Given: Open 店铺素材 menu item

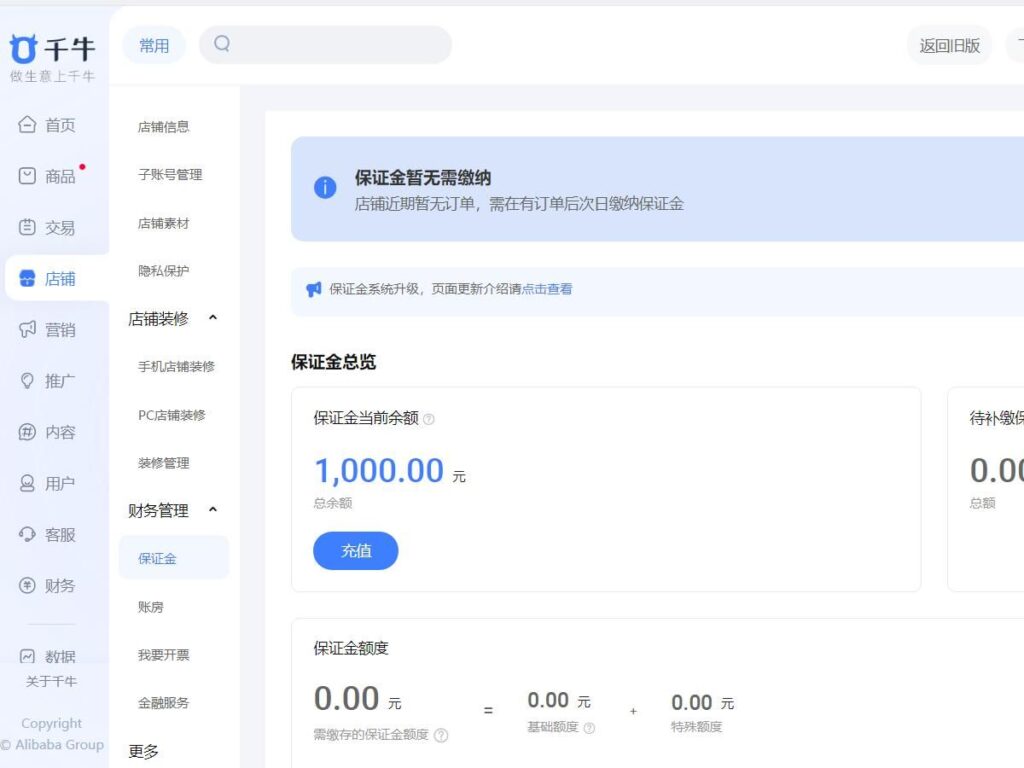Looking at the screenshot, I should pos(163,223).
